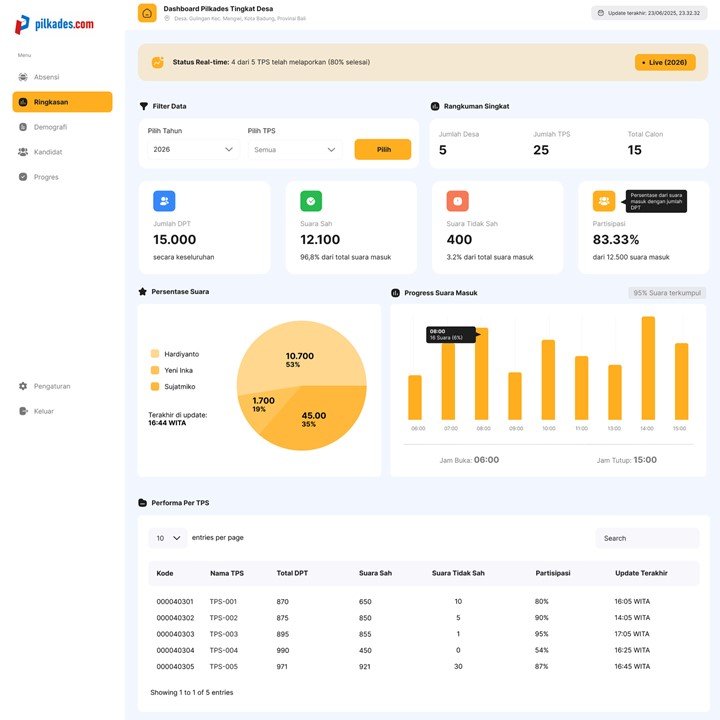The width and height of the screenshot is (720, 720).
Task: Sort by Partisipasi column header
Action: tap(553, 573)
